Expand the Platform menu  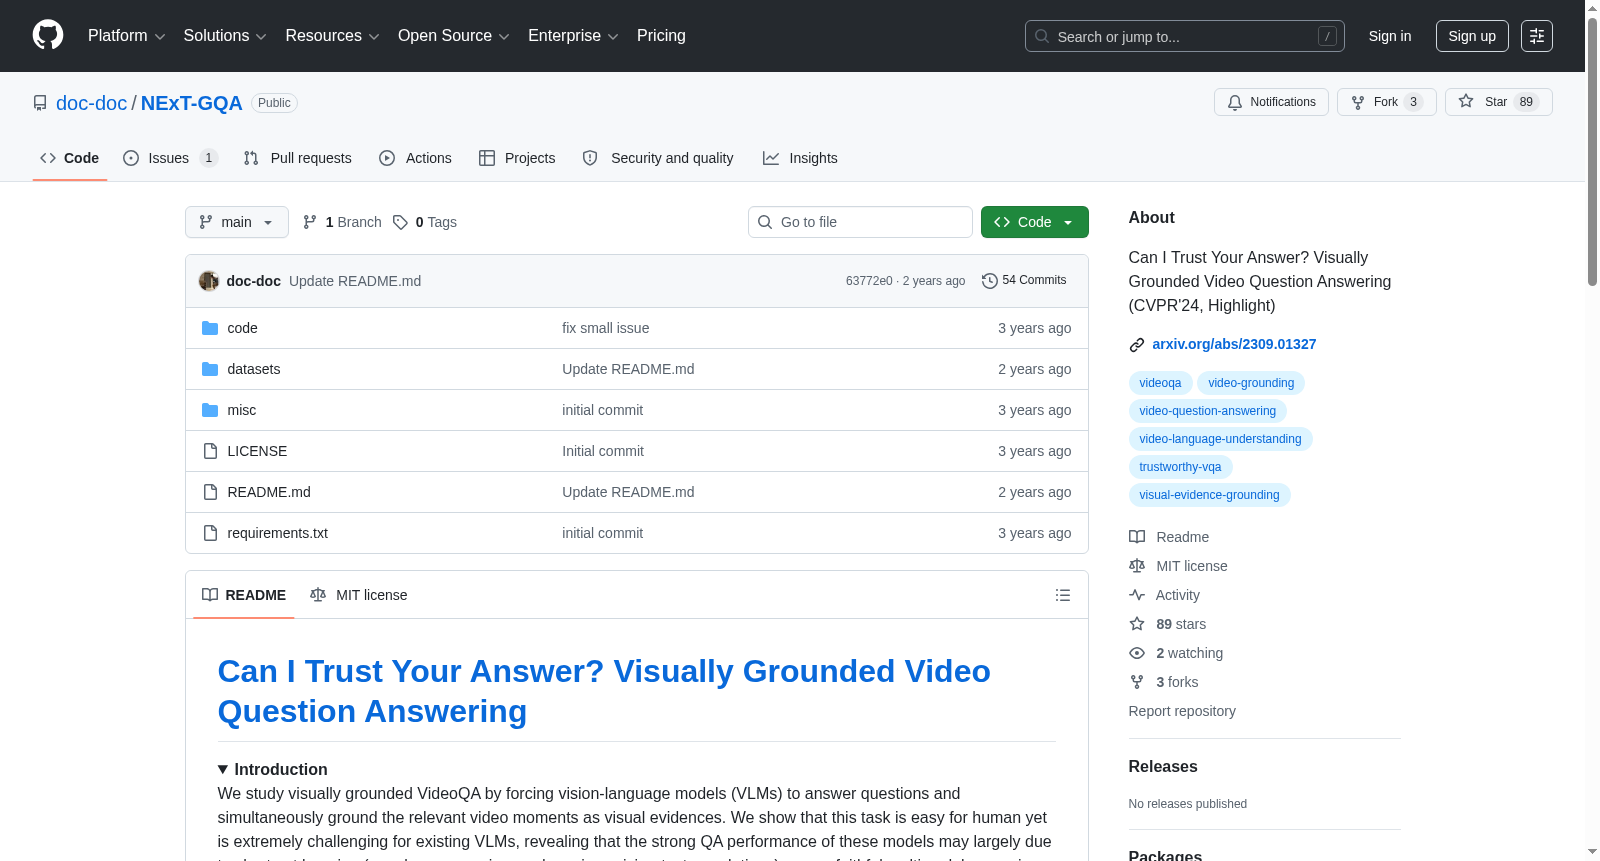[126, 36]
